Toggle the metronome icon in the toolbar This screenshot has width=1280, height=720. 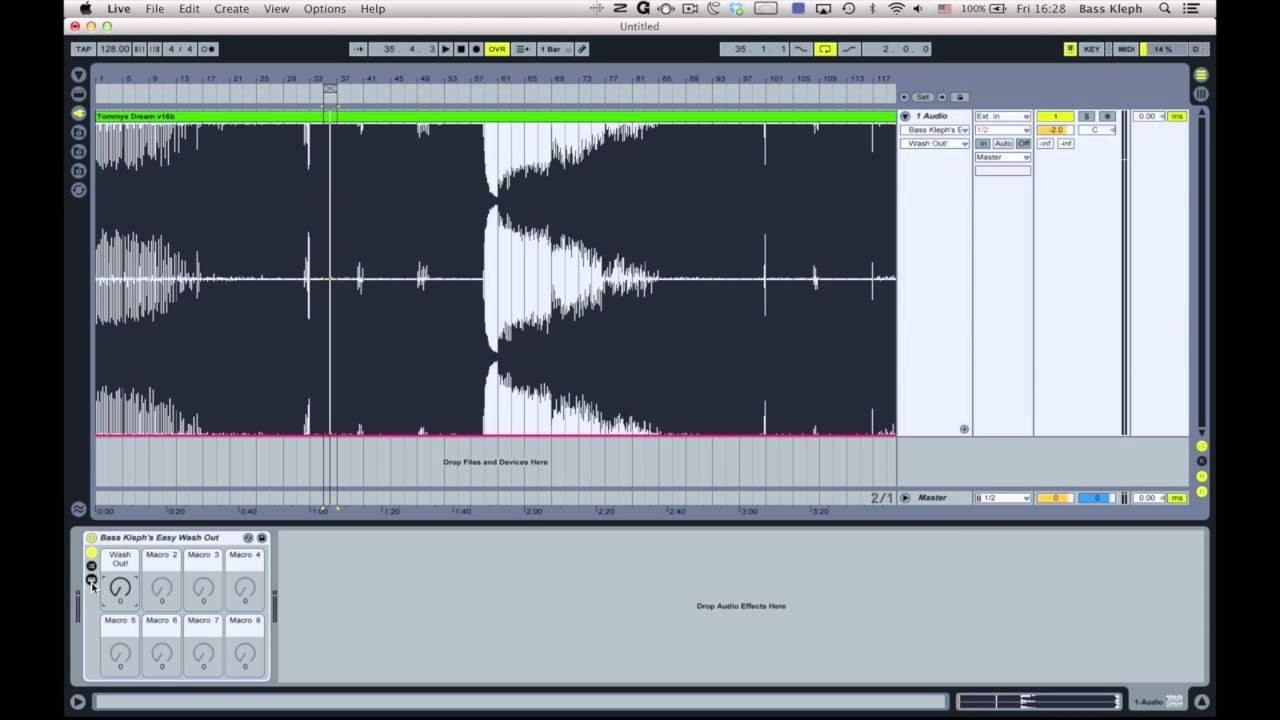206,49
